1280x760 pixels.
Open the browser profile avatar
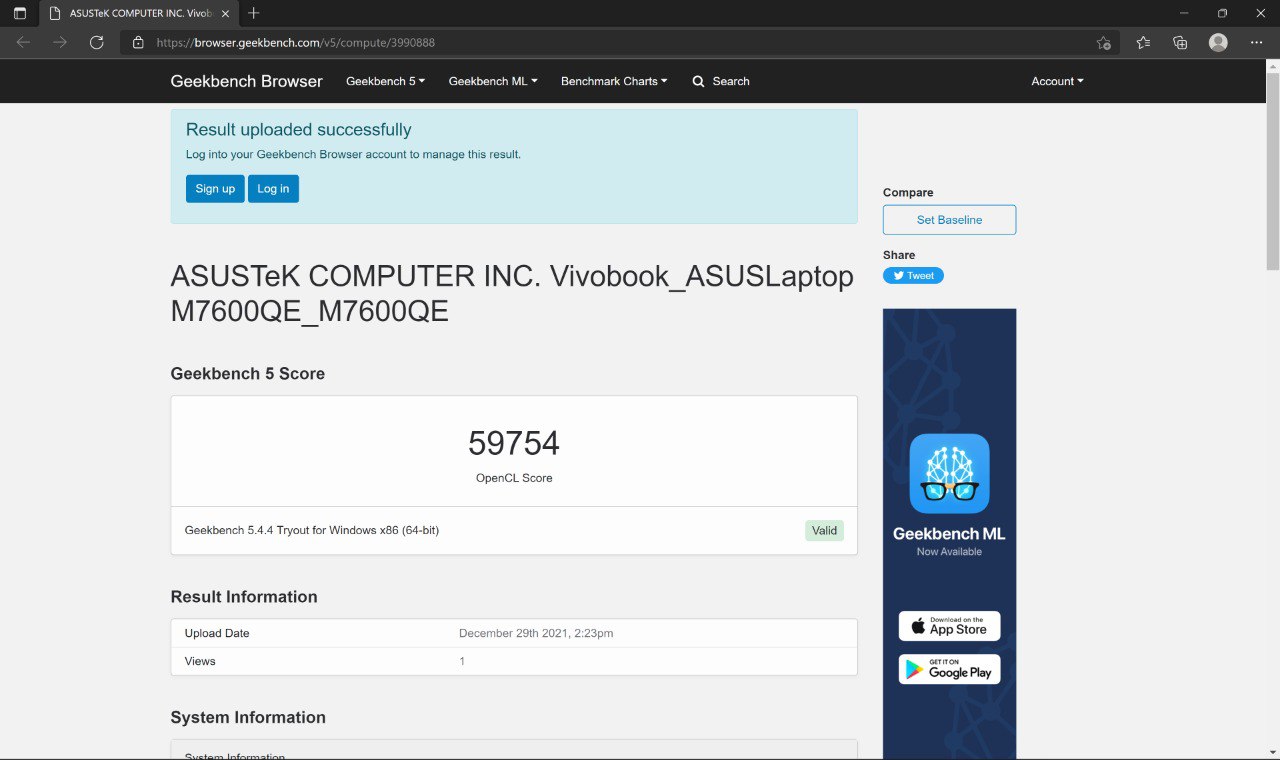point(1218,42)
